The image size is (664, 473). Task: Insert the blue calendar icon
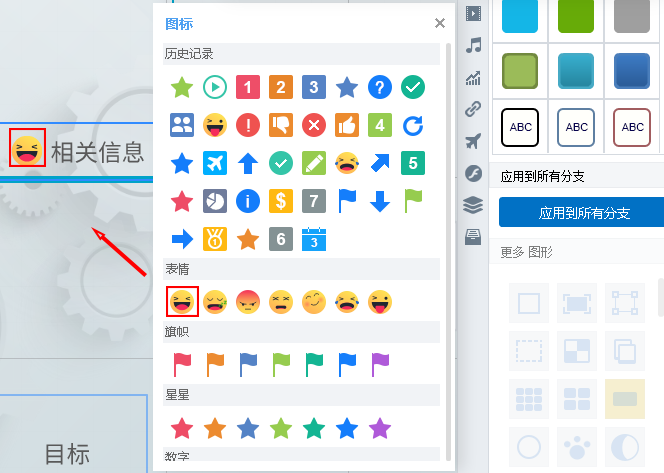tap(313, 239)
